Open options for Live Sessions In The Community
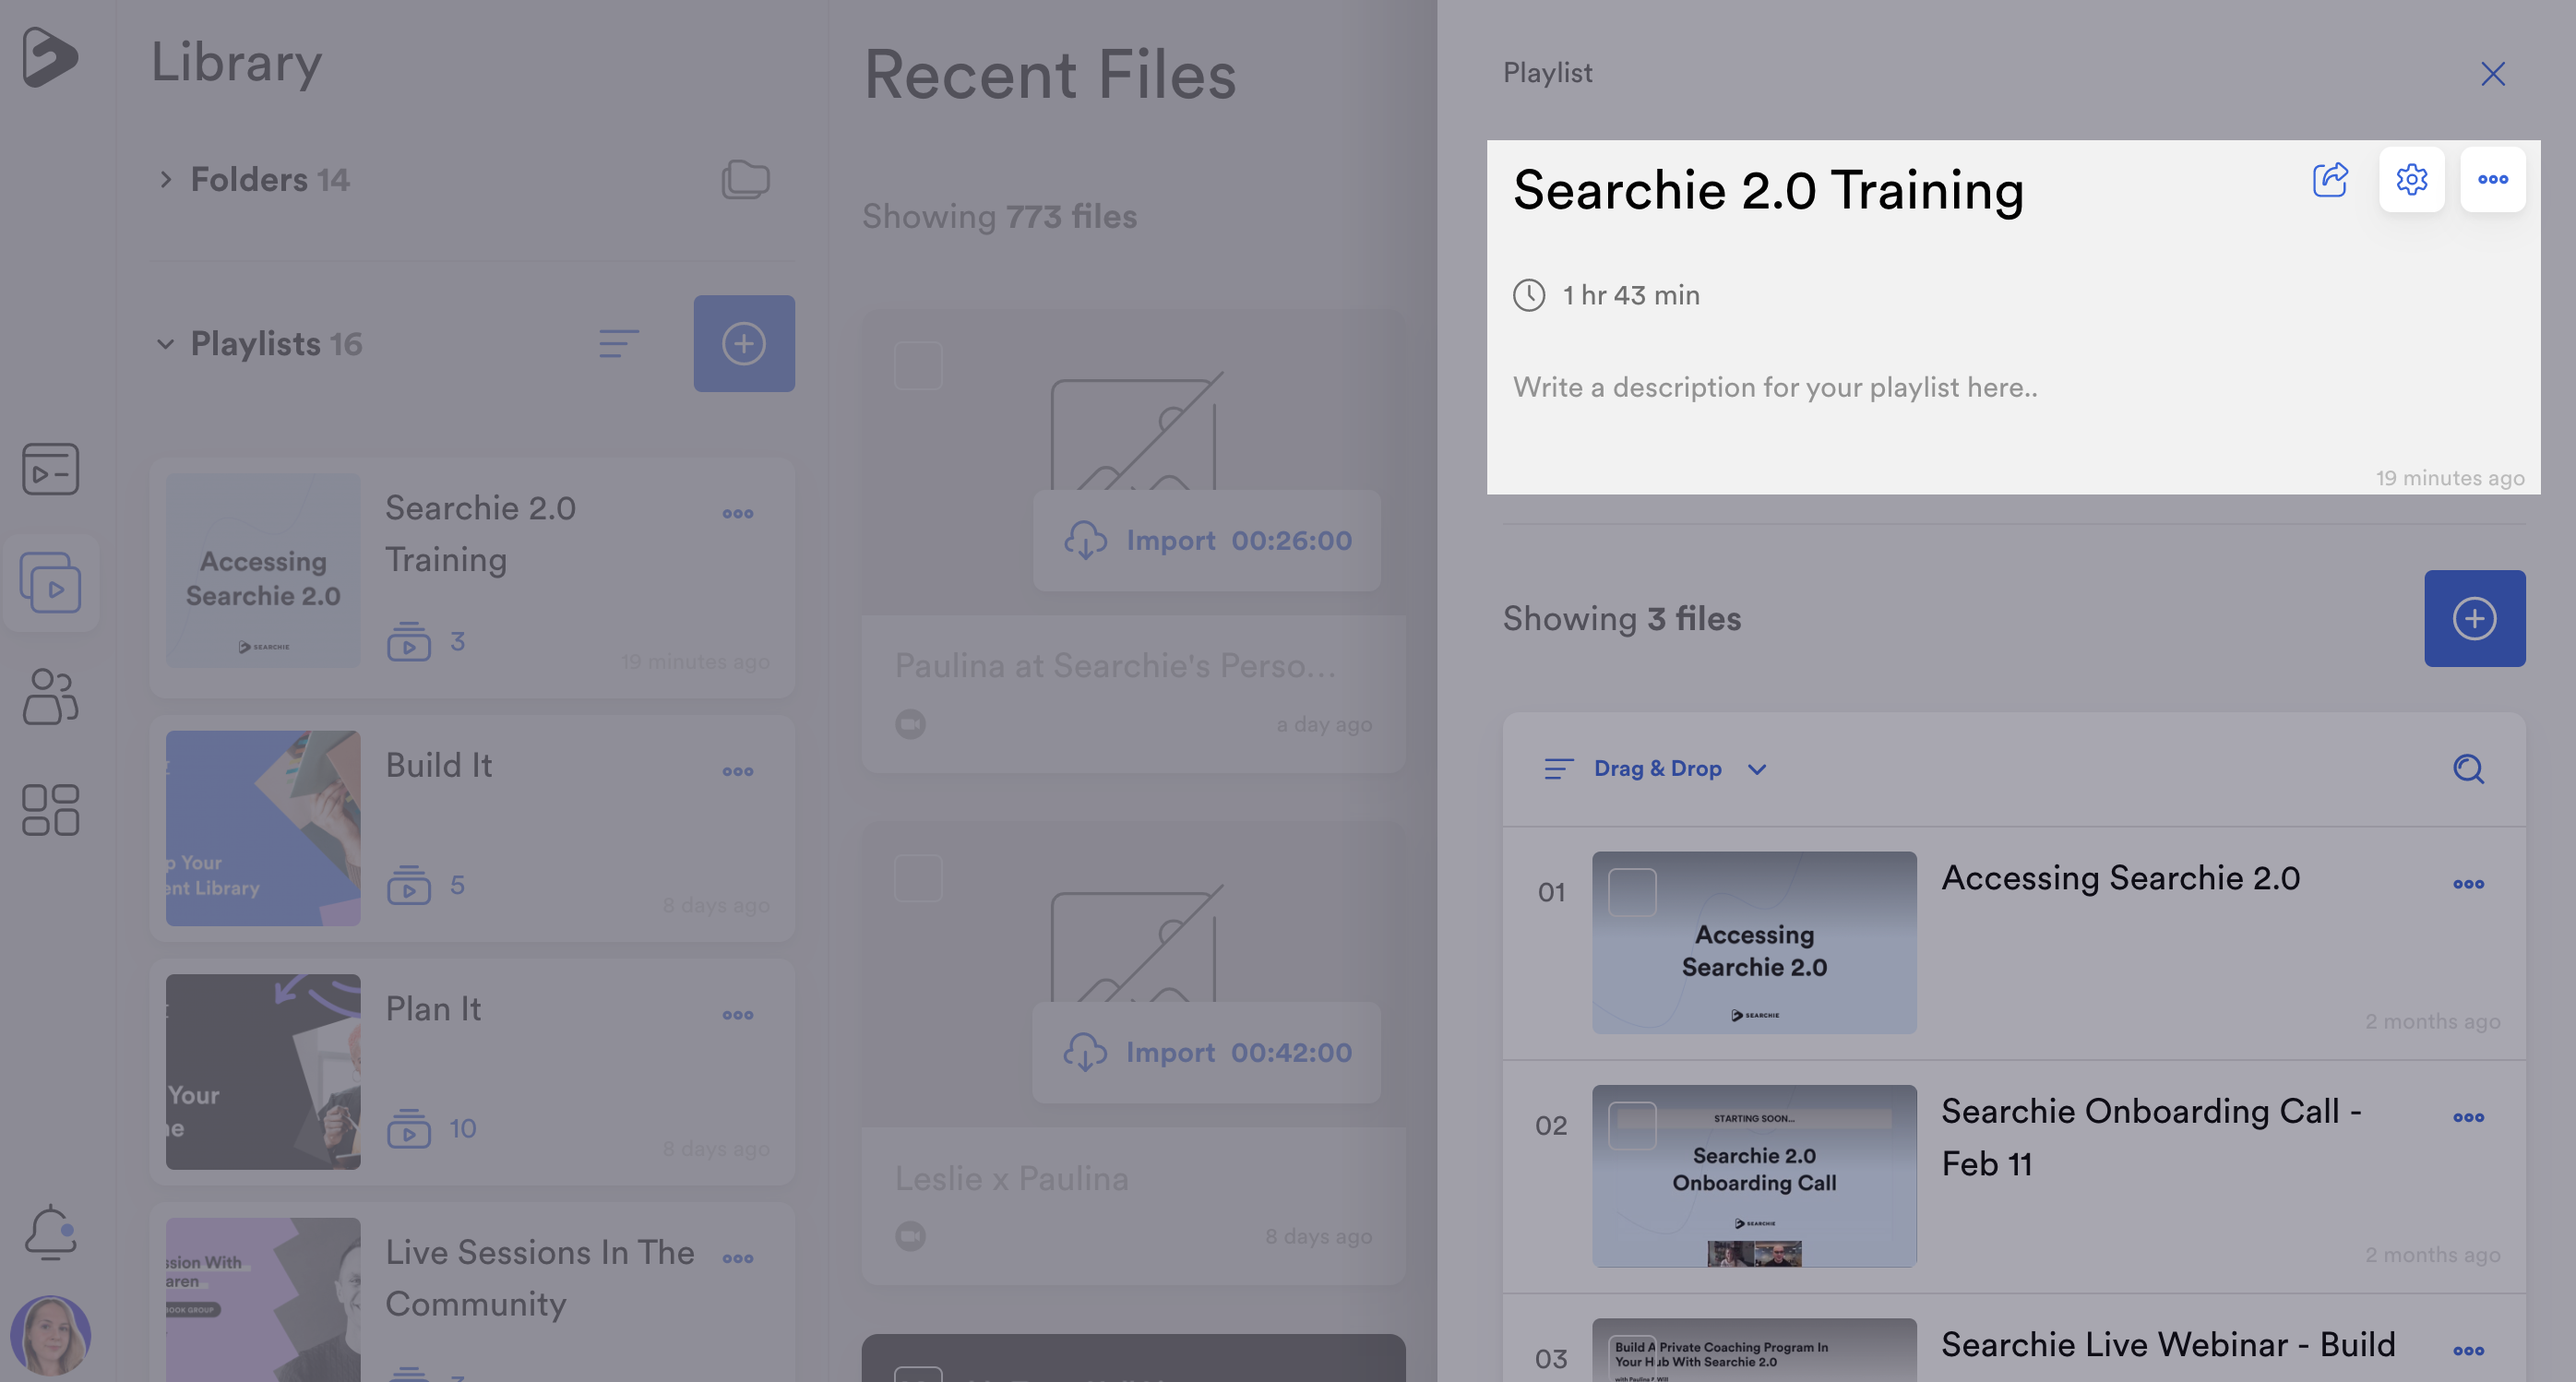 point(738,1259)
